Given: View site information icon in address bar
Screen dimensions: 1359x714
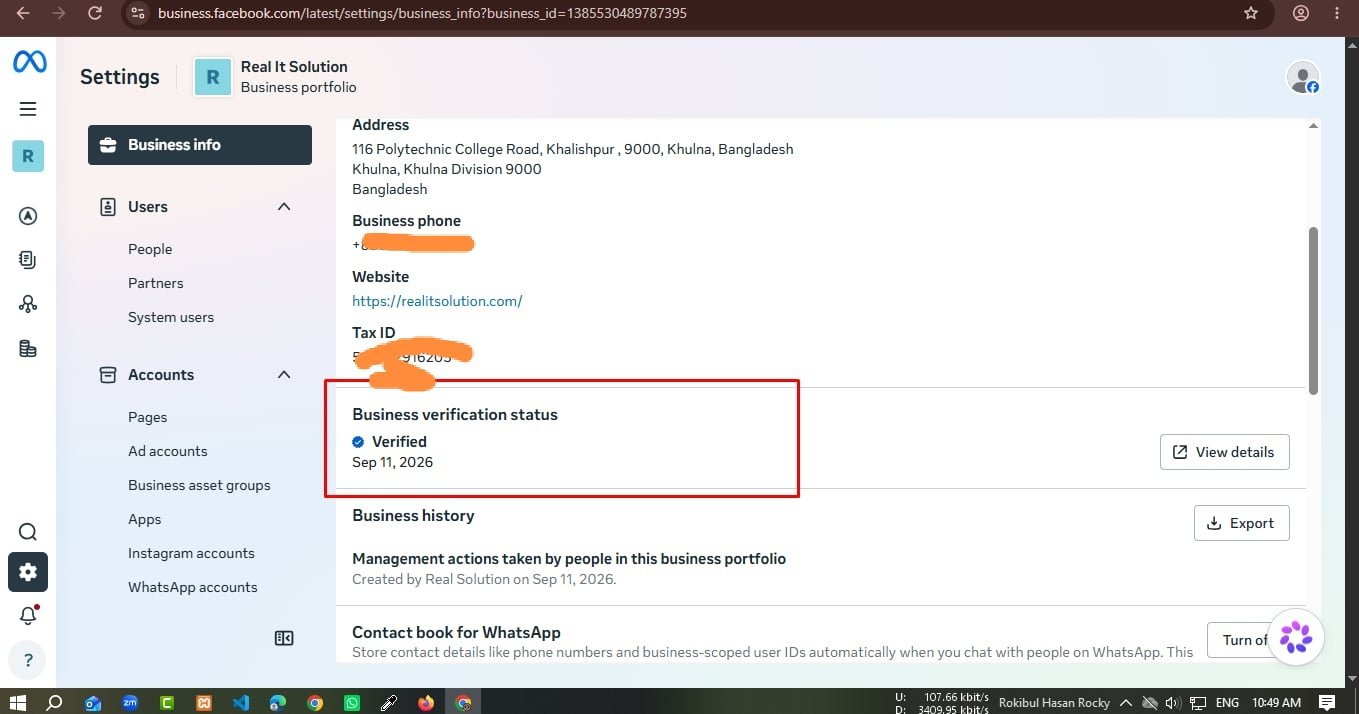Looking at the screenshot, I should (x=138, y=13).
